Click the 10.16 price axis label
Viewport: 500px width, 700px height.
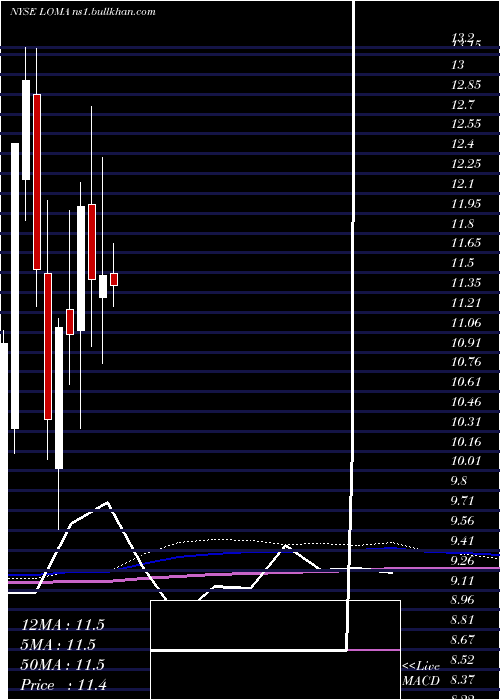466,442
